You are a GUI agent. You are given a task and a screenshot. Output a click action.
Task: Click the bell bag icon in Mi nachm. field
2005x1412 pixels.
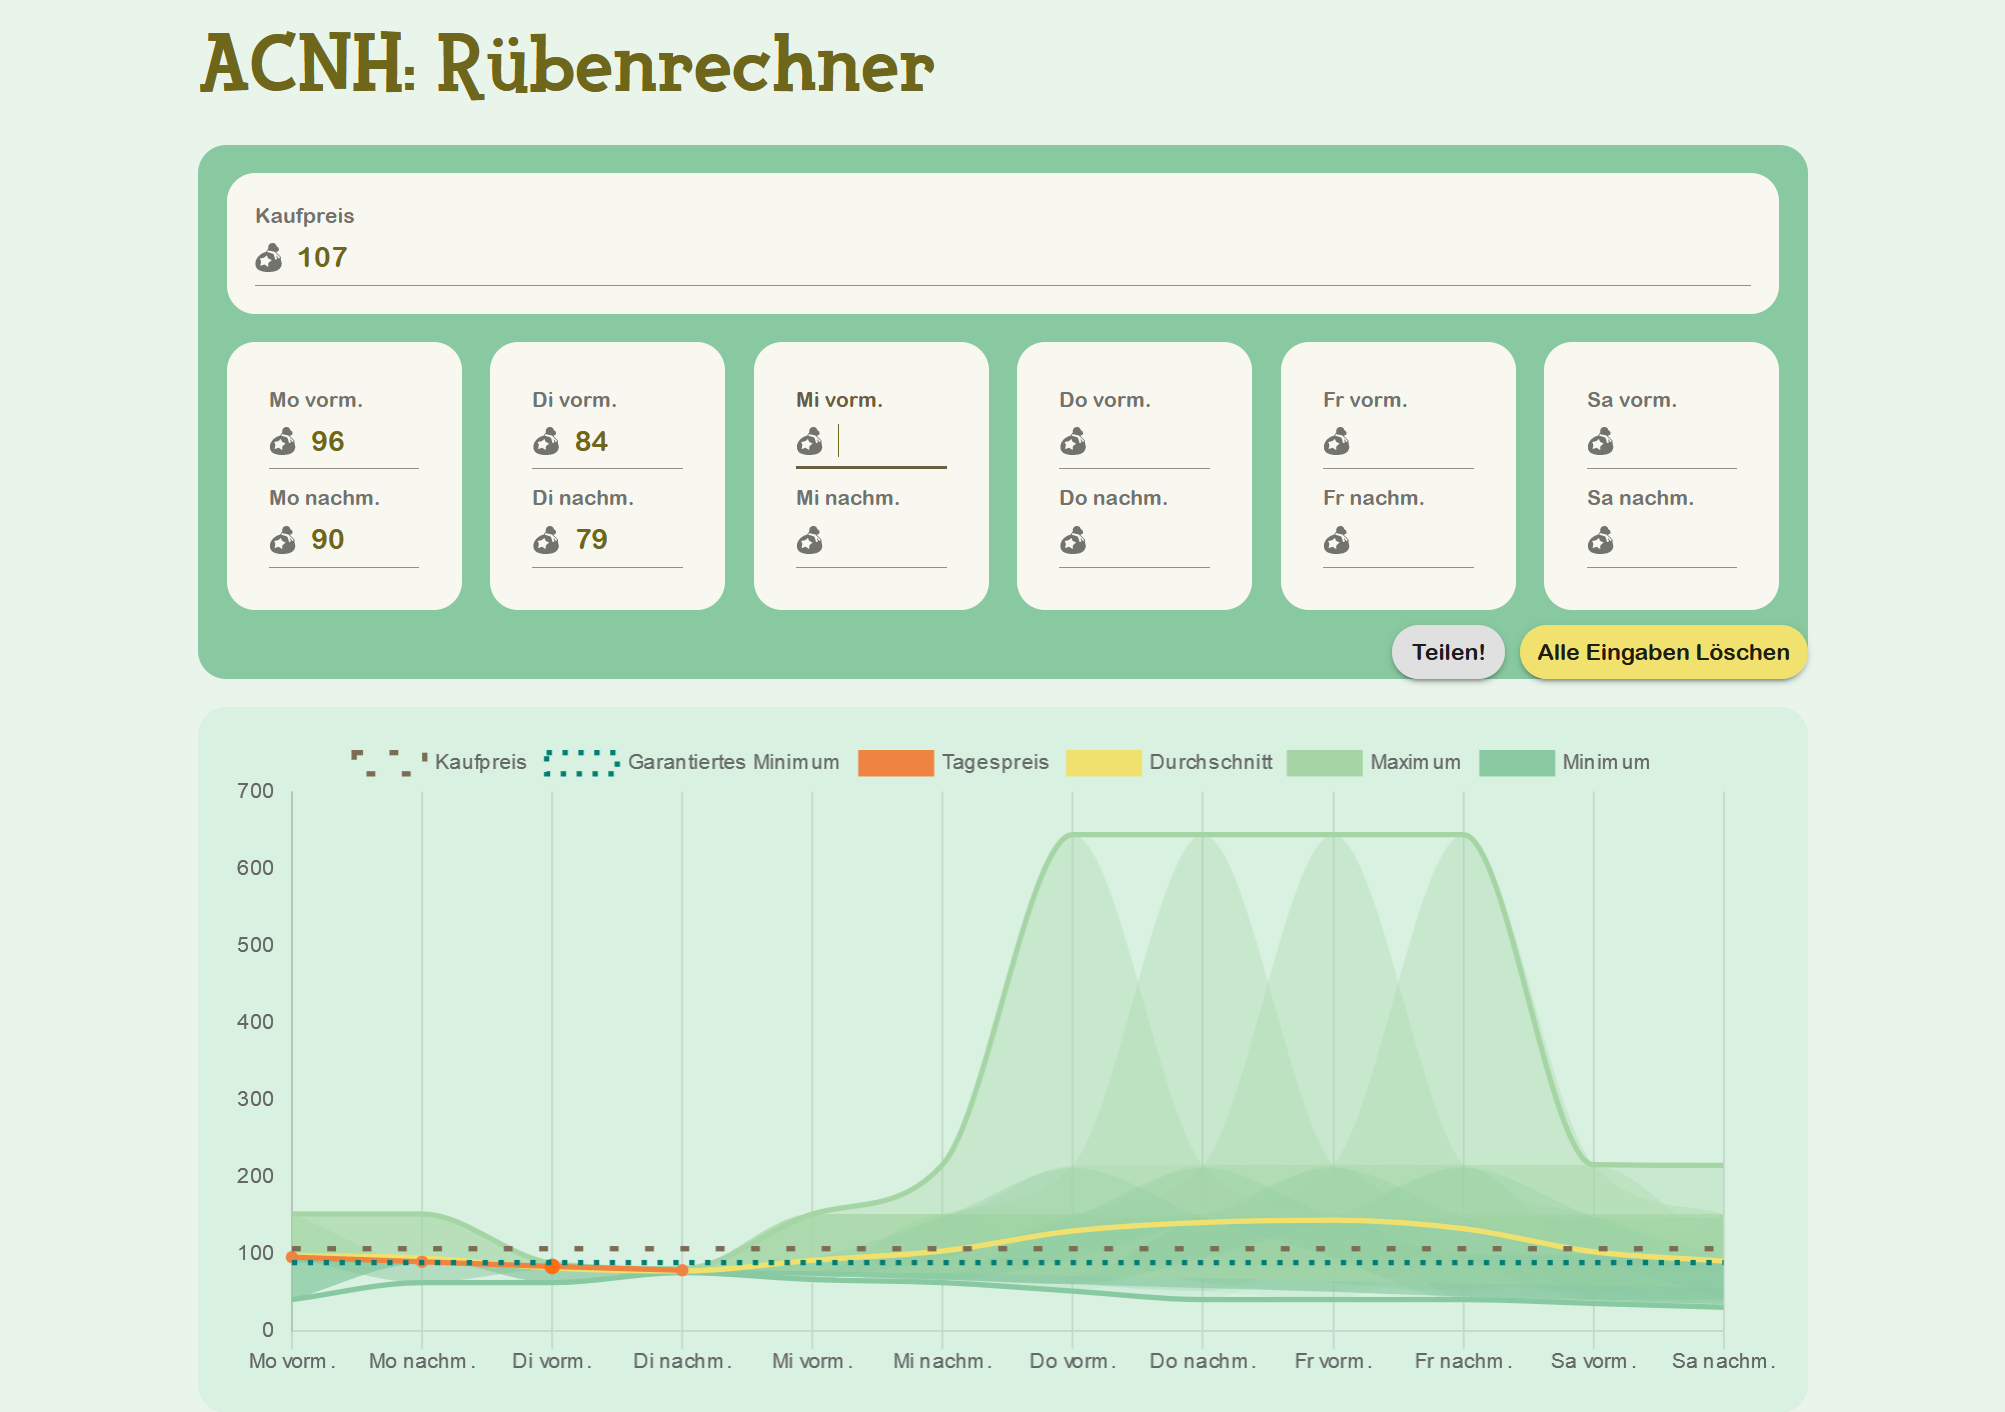(809, 540)
